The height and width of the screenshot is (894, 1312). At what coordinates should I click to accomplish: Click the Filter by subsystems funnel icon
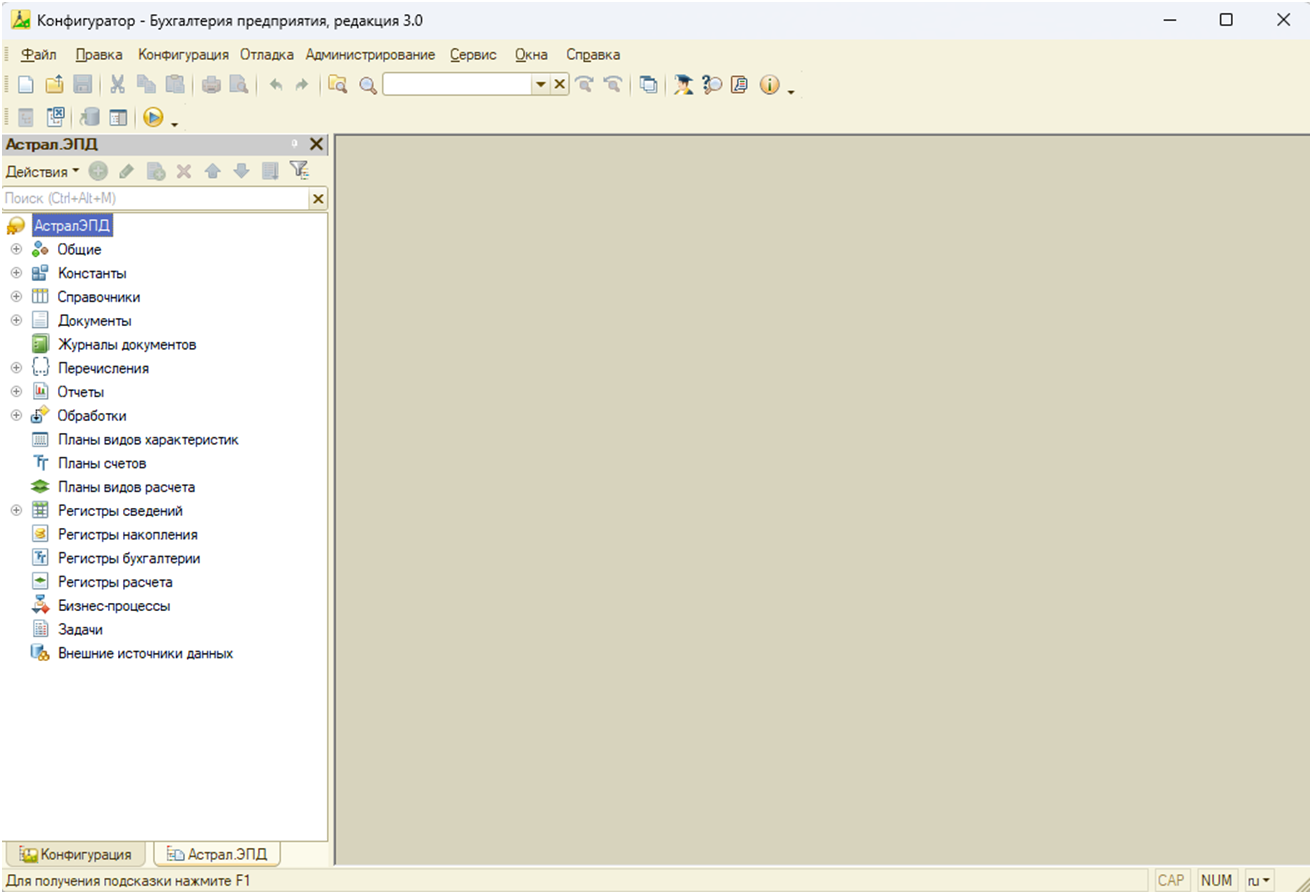pyautogui.click(x=299, y=172)
